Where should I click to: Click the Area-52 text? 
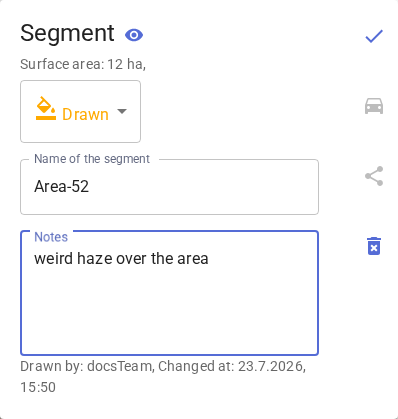coord(62,186)
